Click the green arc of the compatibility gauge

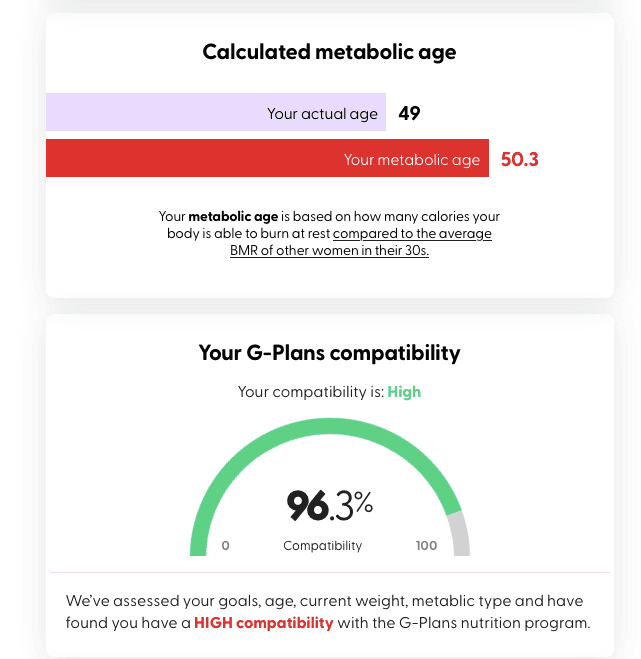coord(329,427)
